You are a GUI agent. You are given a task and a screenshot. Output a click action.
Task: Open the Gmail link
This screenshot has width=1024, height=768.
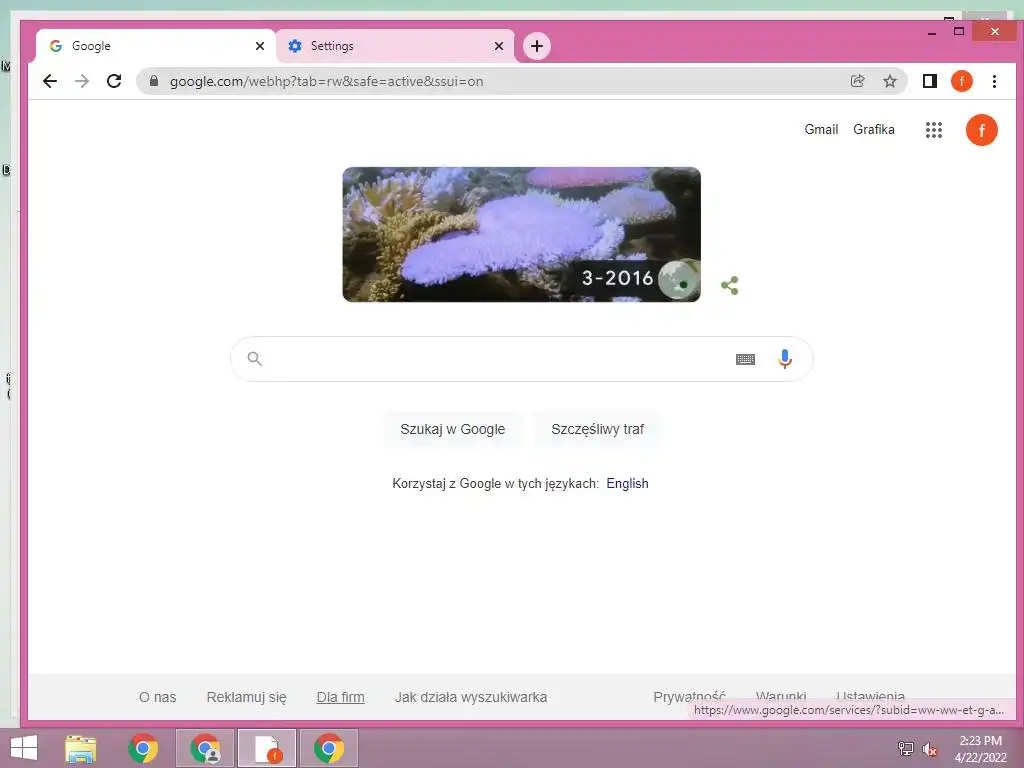[x=821, y=129]
